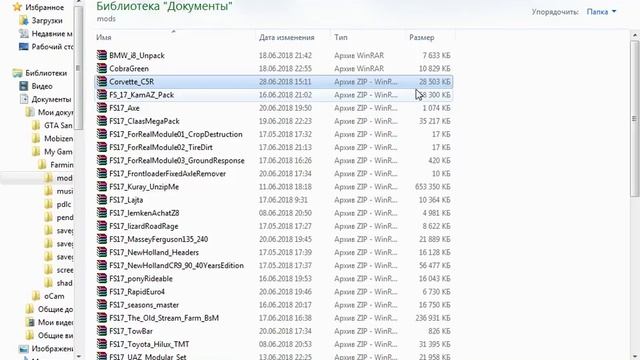Select the screenshots folder in tree
Screen dimensions: 640x360
(64, 270)
